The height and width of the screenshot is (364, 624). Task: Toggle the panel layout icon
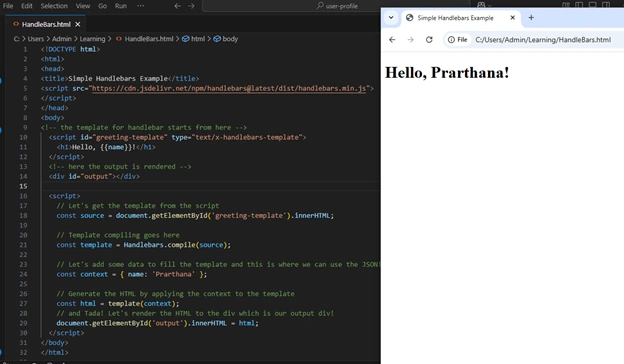coord(593,5)
